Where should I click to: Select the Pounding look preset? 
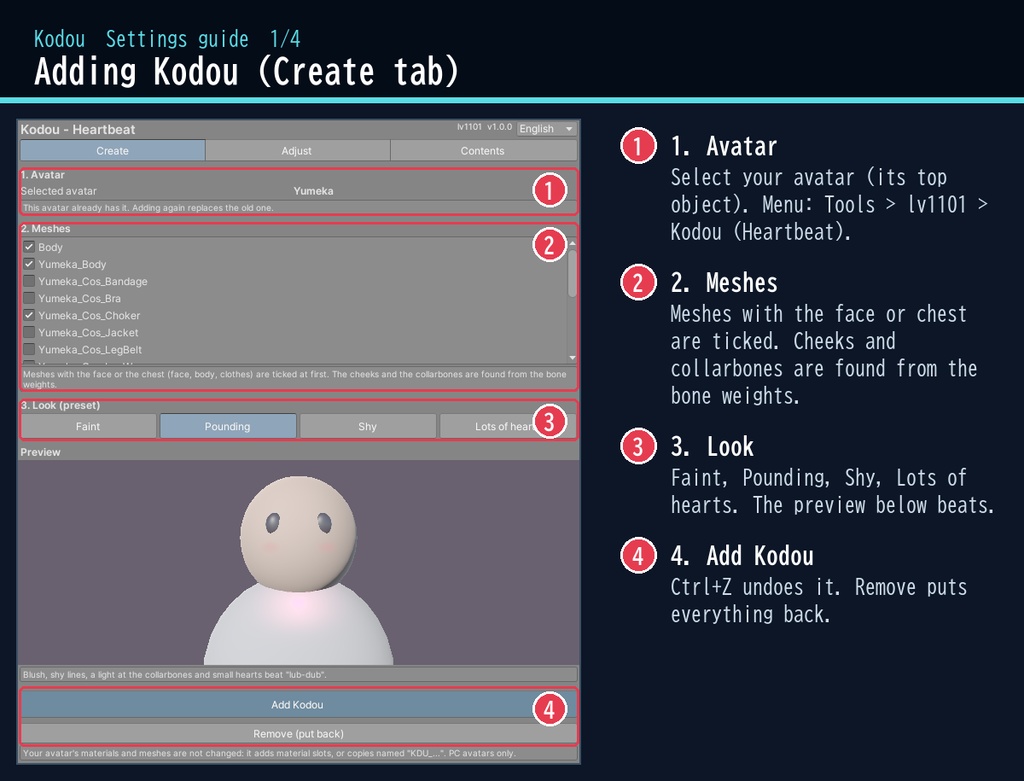click(228, 426)
